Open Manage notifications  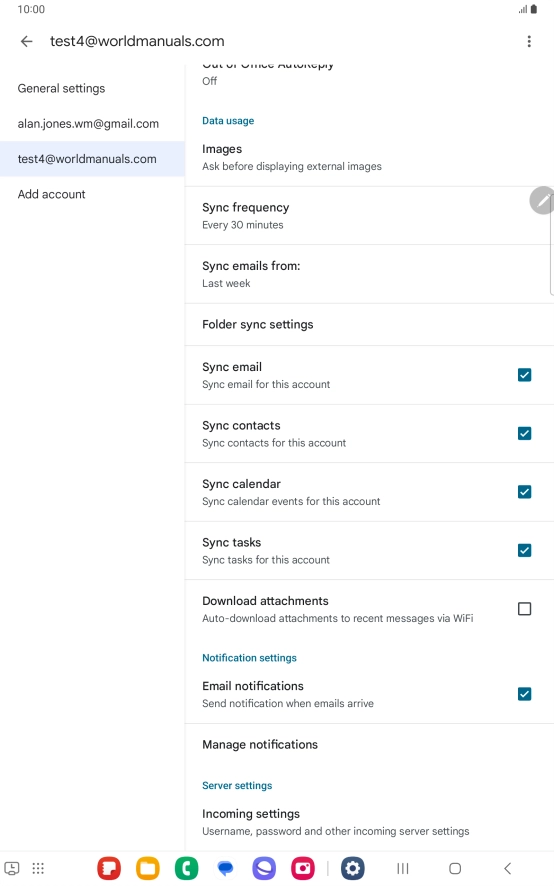point(369,745)
